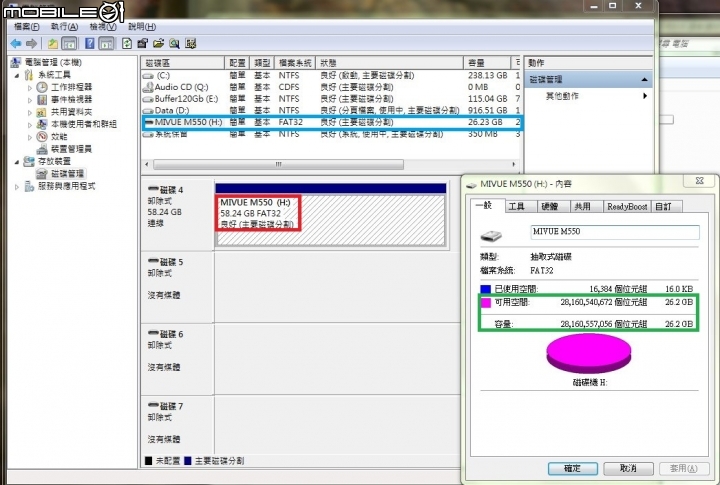Switch to the ReadyBoost tab
This screenshot has width=720, height=485.
tap(627, 207)
